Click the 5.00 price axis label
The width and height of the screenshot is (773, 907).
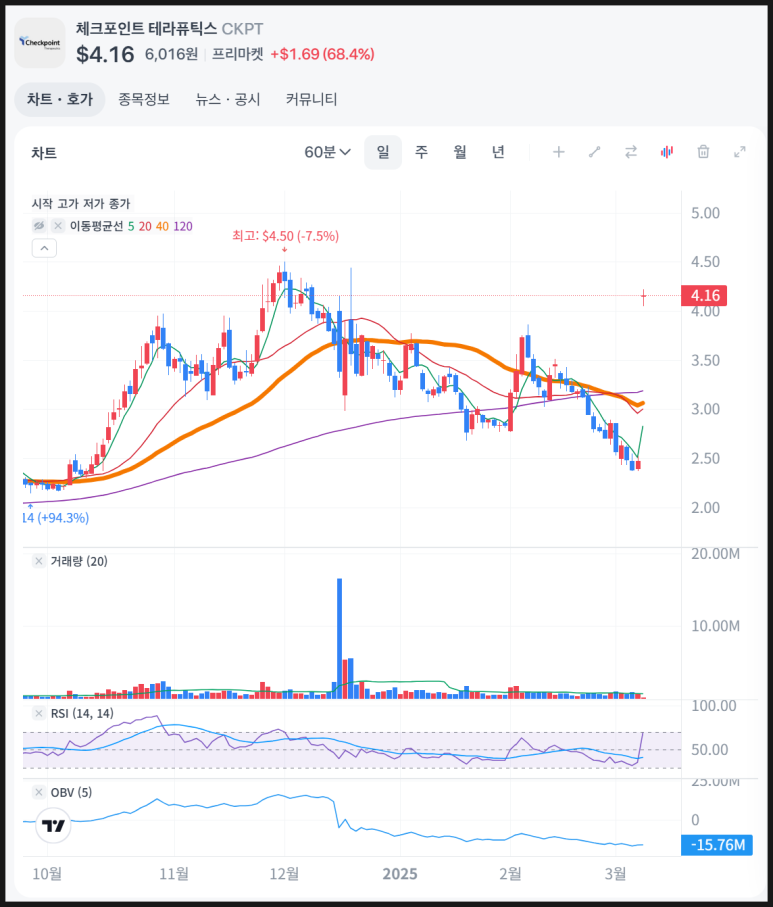point(705,213)
